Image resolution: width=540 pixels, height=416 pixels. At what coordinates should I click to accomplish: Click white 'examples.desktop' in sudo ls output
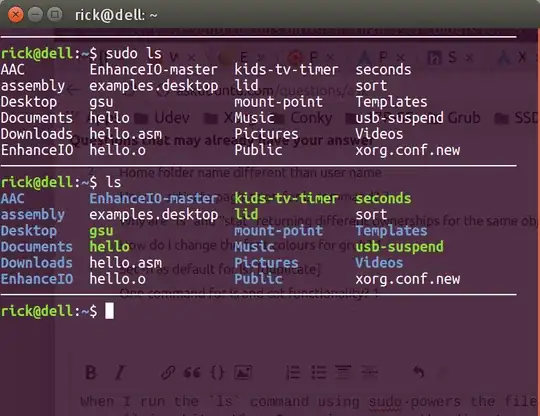tap(154, 86)
